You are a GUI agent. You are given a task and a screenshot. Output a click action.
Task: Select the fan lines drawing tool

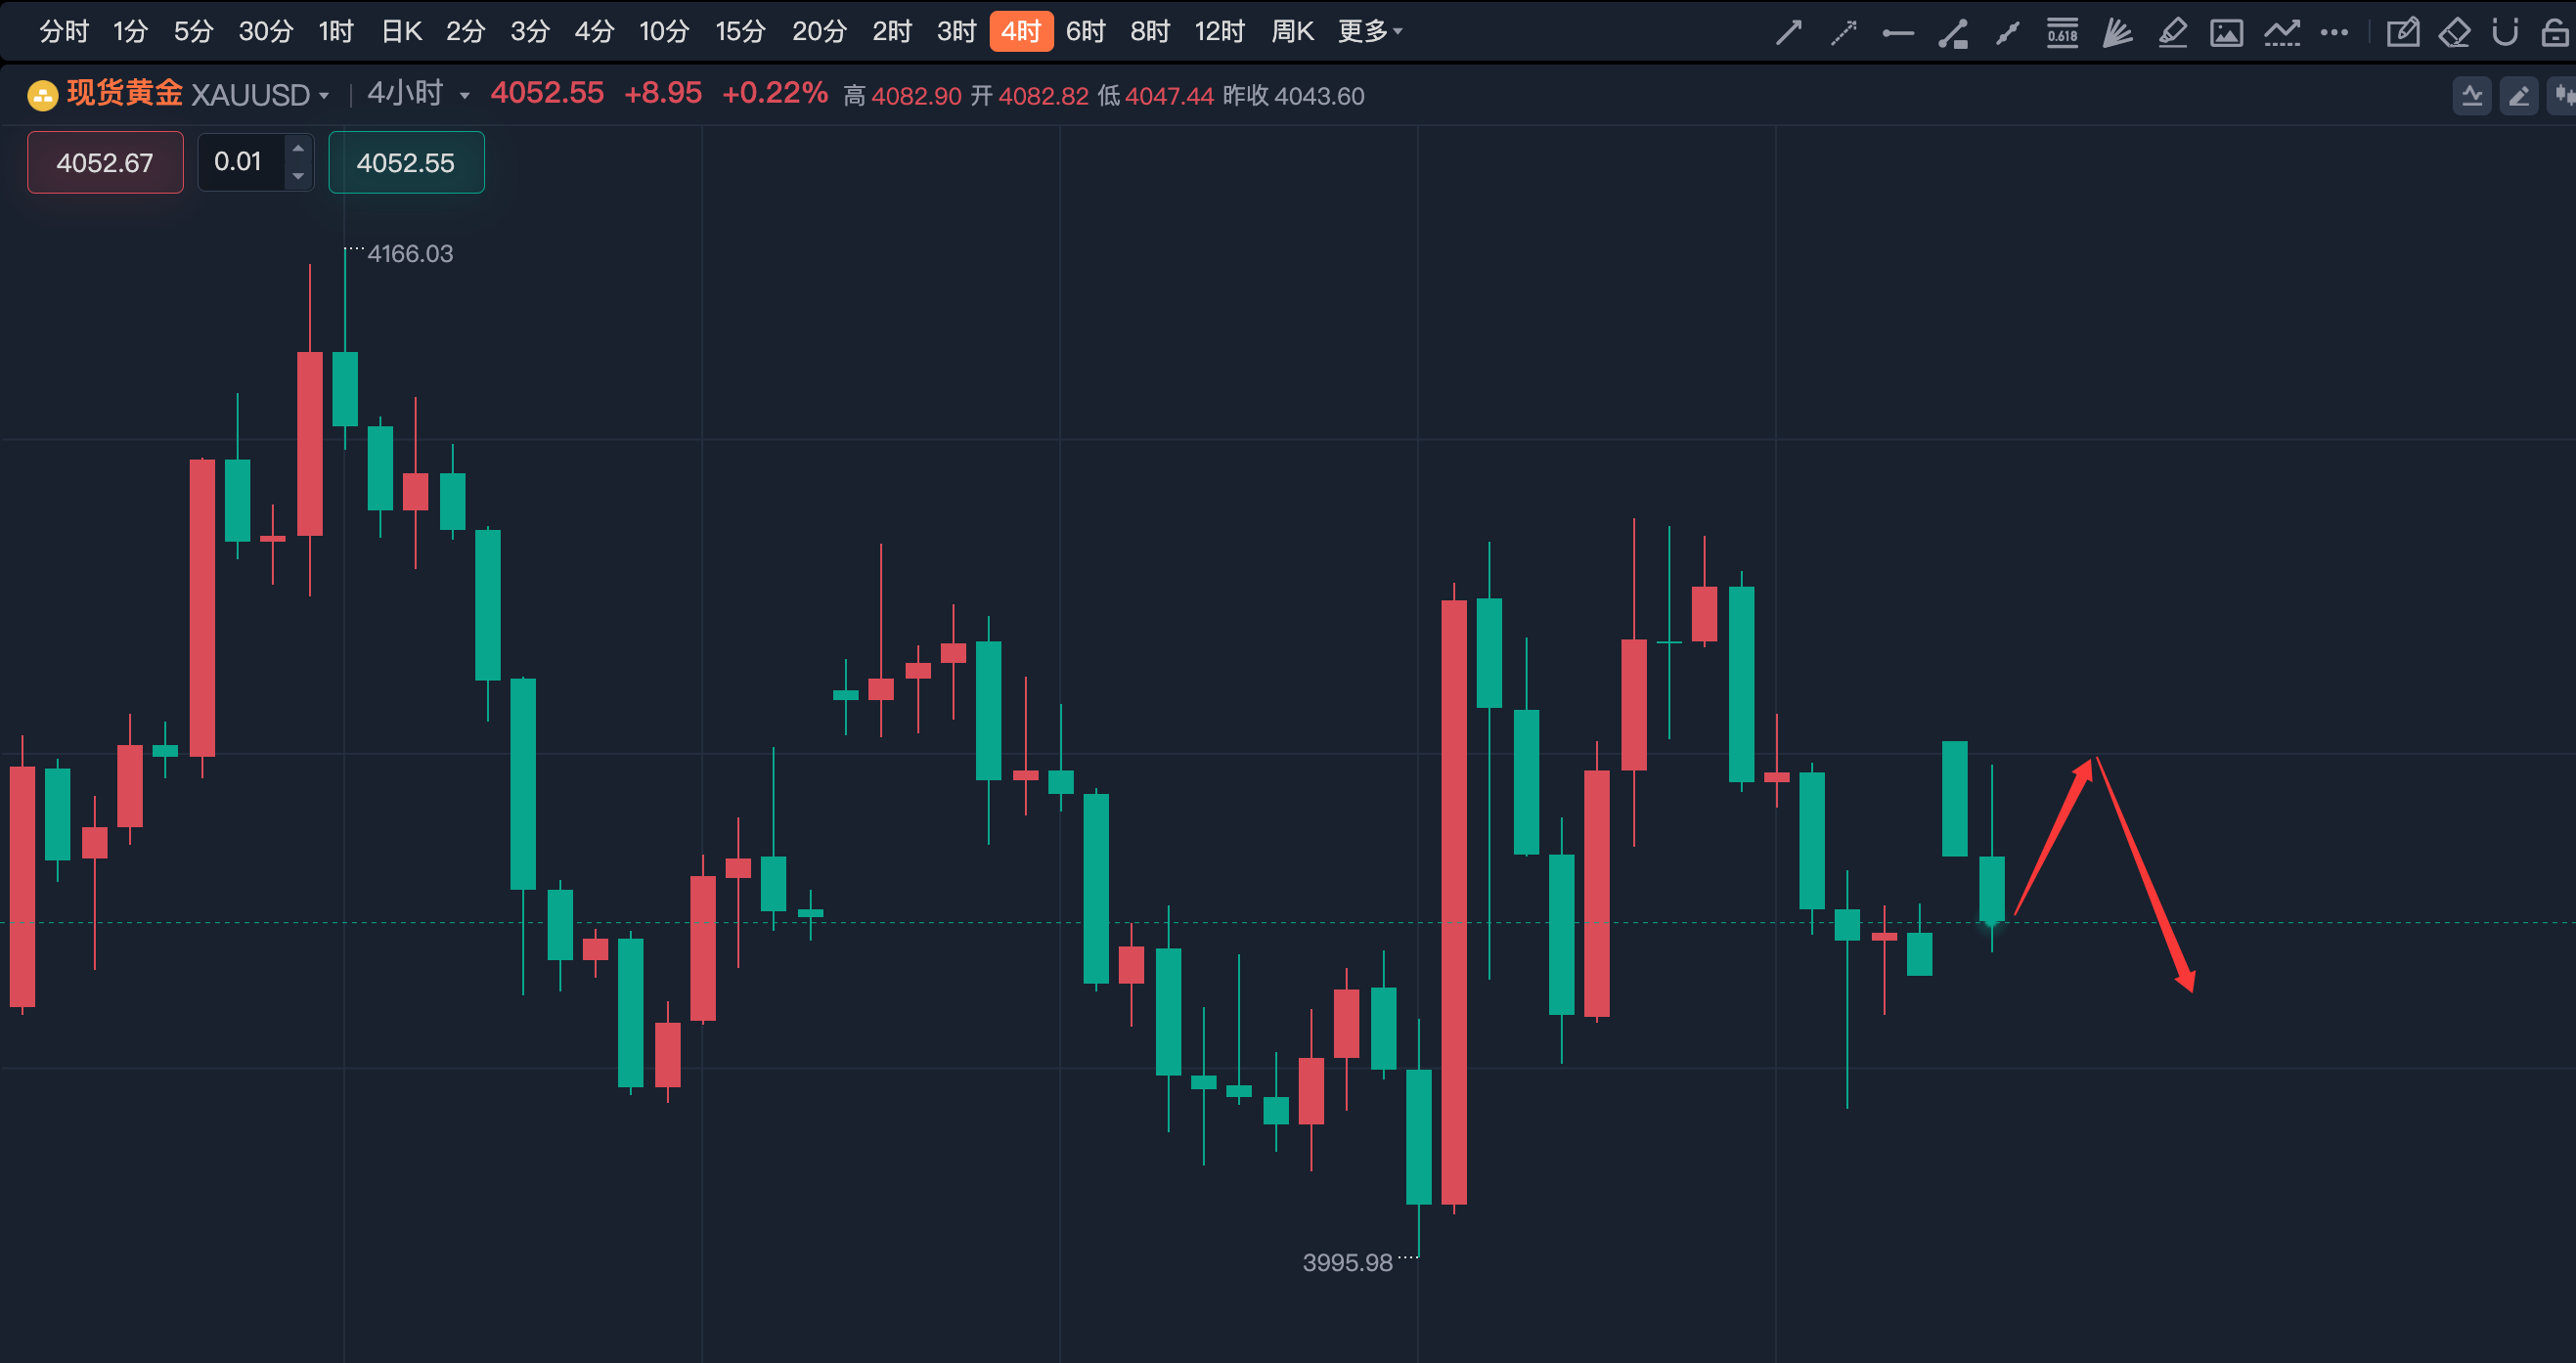click(x=2117, y=33)
